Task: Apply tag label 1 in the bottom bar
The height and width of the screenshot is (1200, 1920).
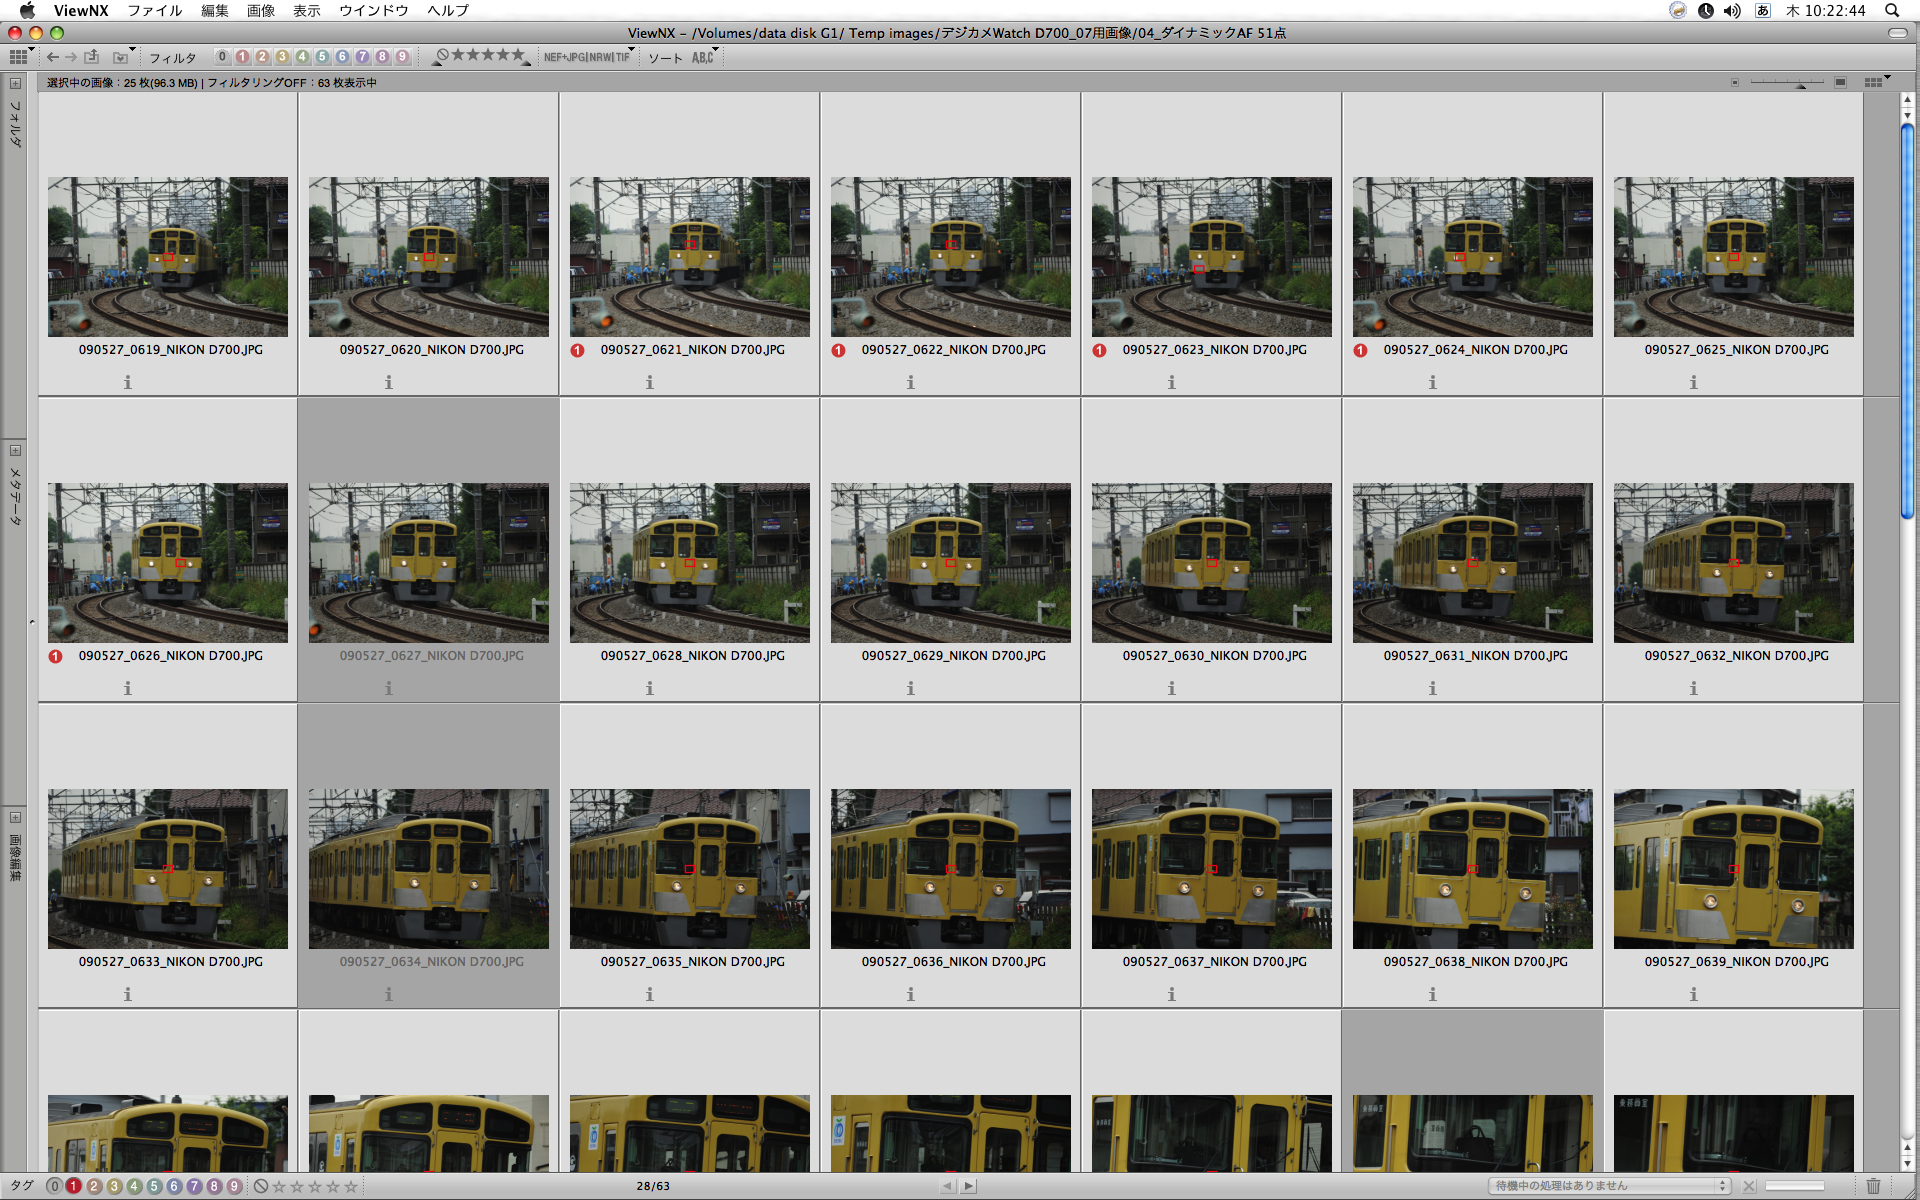Action: tap(74, 1186)
